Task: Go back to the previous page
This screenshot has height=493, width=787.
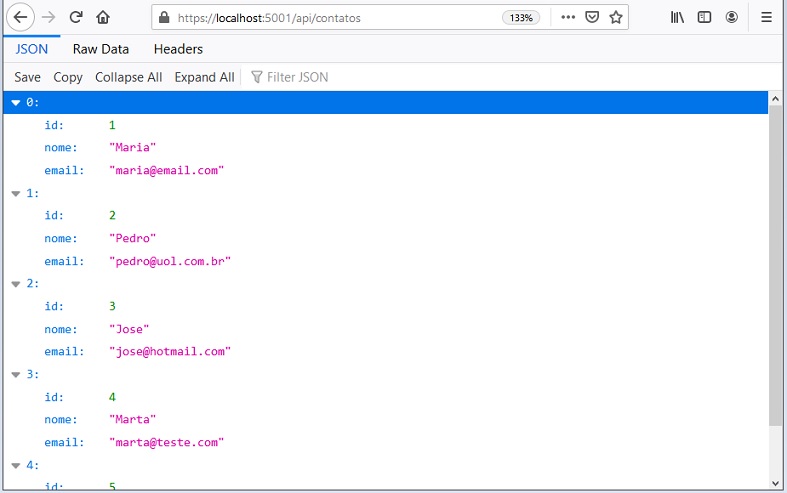Action: click(x=20, y=17)
